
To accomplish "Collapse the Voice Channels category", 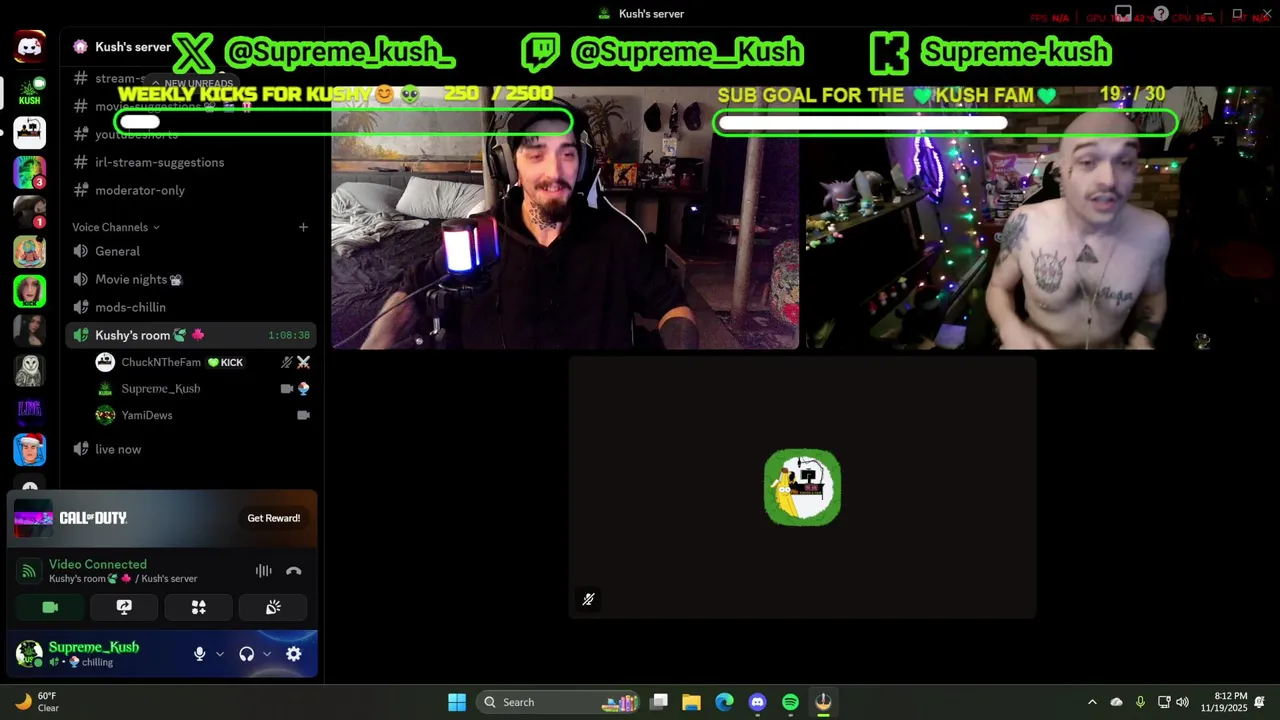I will [115, 227].
